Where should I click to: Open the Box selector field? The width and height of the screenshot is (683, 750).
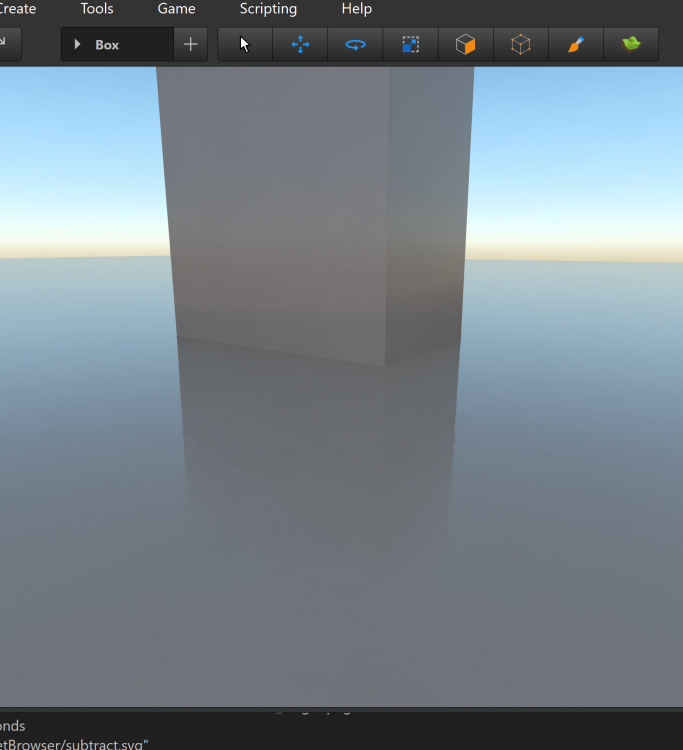point(117,44)
